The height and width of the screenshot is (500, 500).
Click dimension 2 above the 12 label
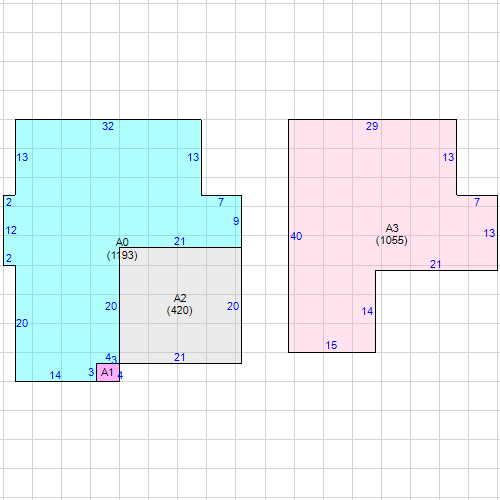(9, 202)
